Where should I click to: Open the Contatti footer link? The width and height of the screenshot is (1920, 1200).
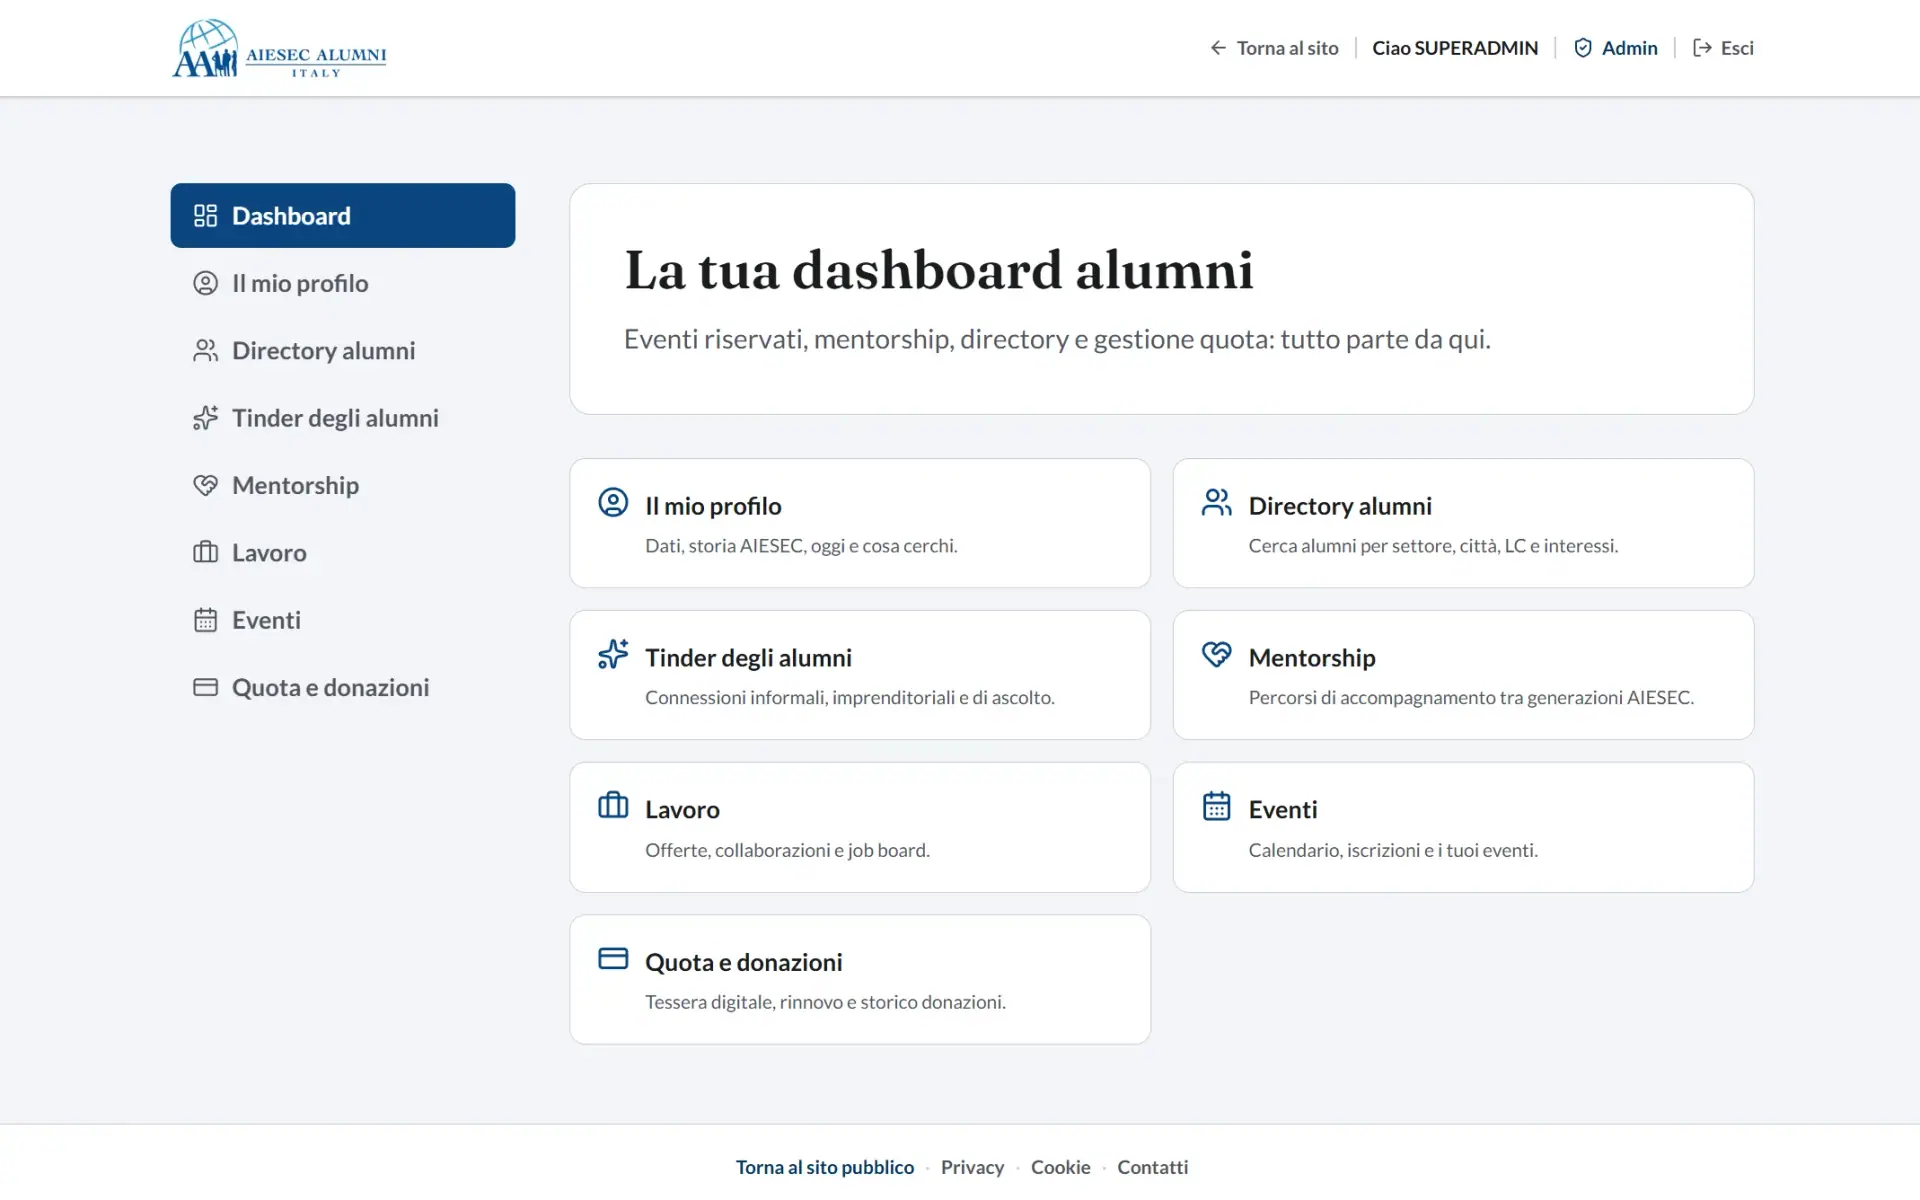(x=1153, y=1167)
